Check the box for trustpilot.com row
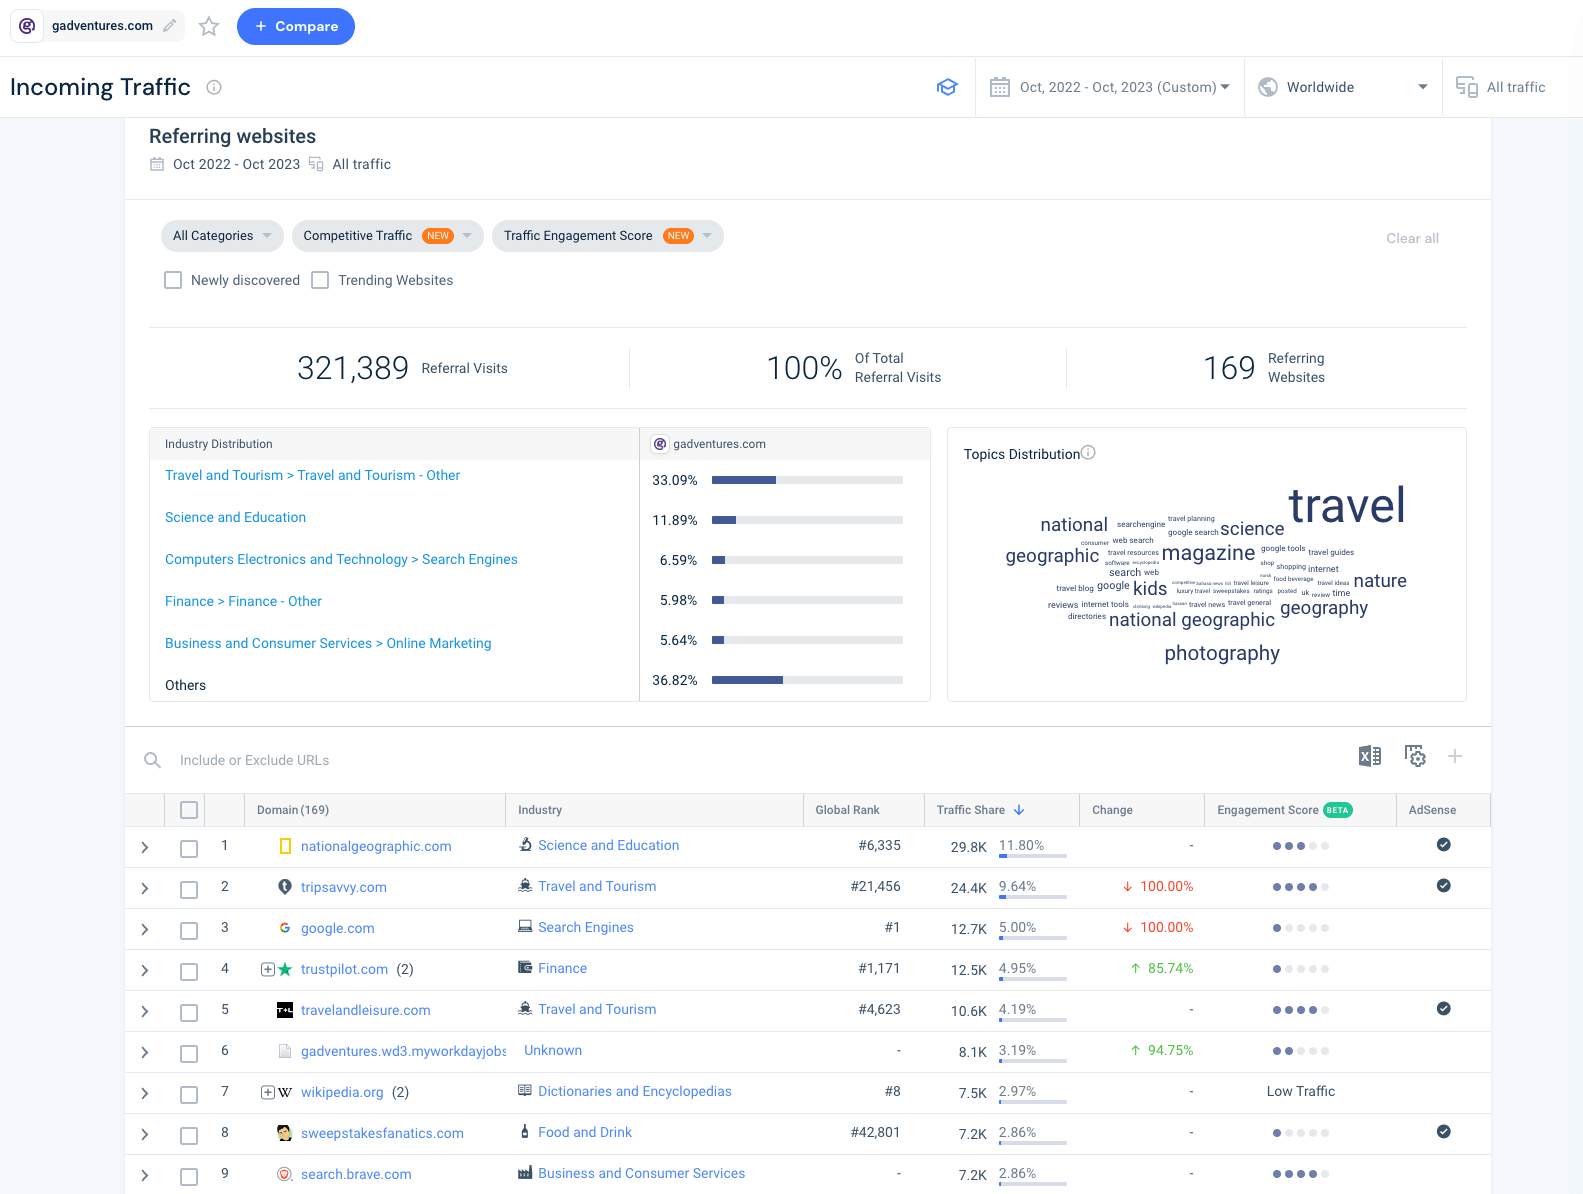The width and height of the screenshot is (1583, 1194). point(189,971)
